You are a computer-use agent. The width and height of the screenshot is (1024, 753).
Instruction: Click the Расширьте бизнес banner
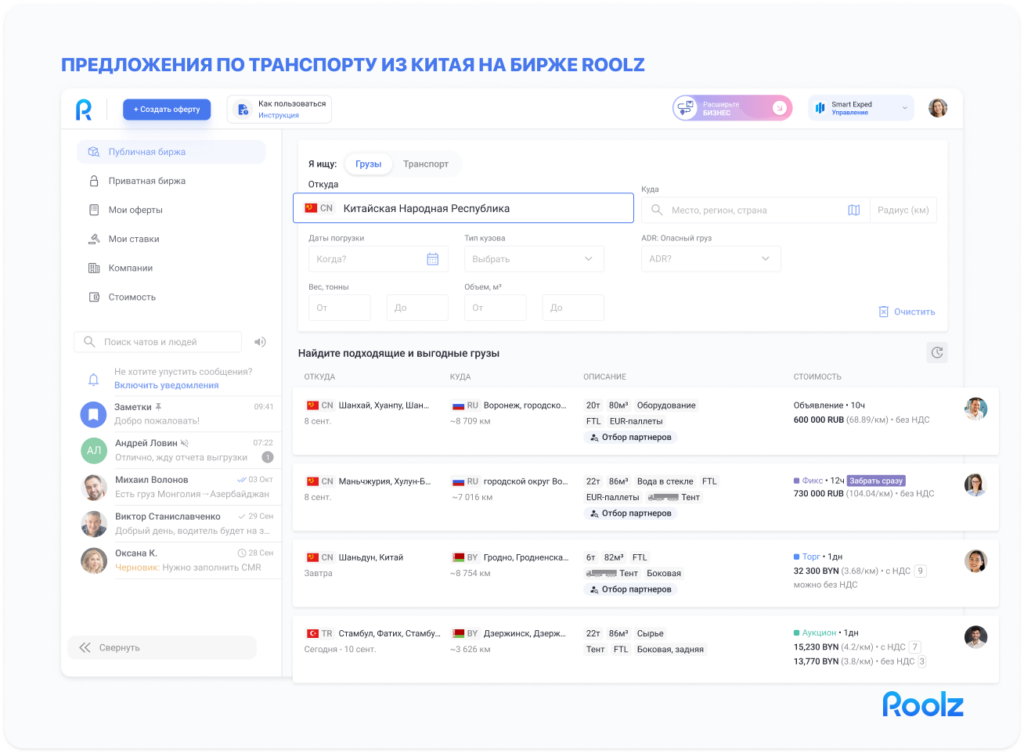point(732,108)
